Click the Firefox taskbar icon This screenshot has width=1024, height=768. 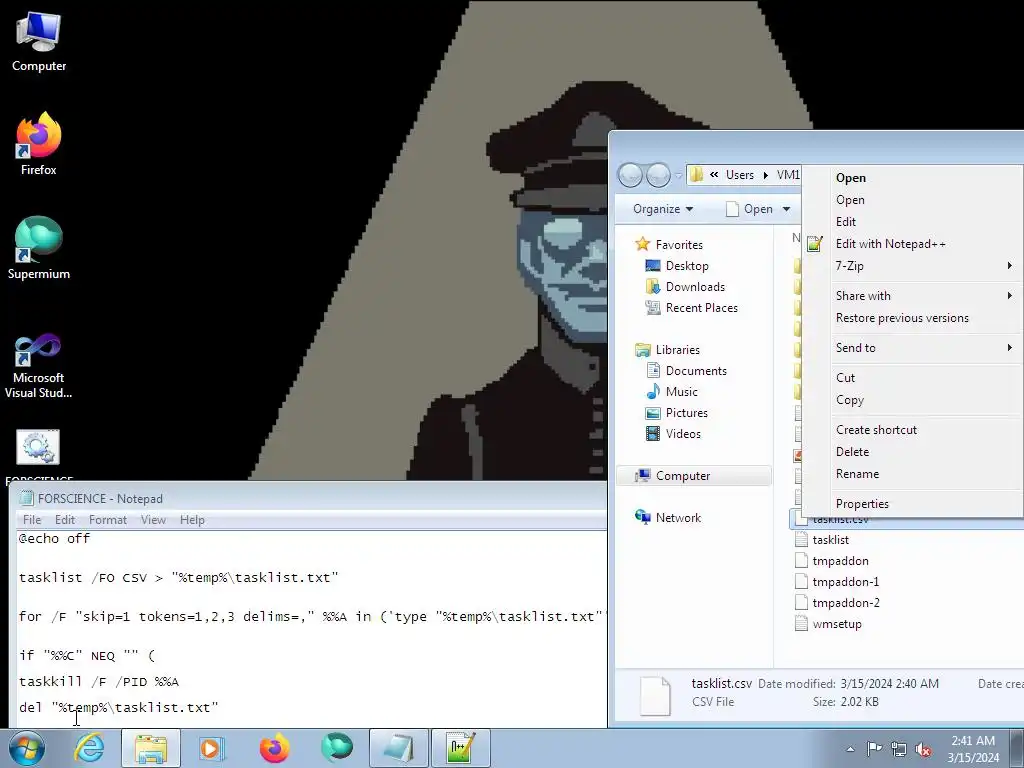pos(274,748)
